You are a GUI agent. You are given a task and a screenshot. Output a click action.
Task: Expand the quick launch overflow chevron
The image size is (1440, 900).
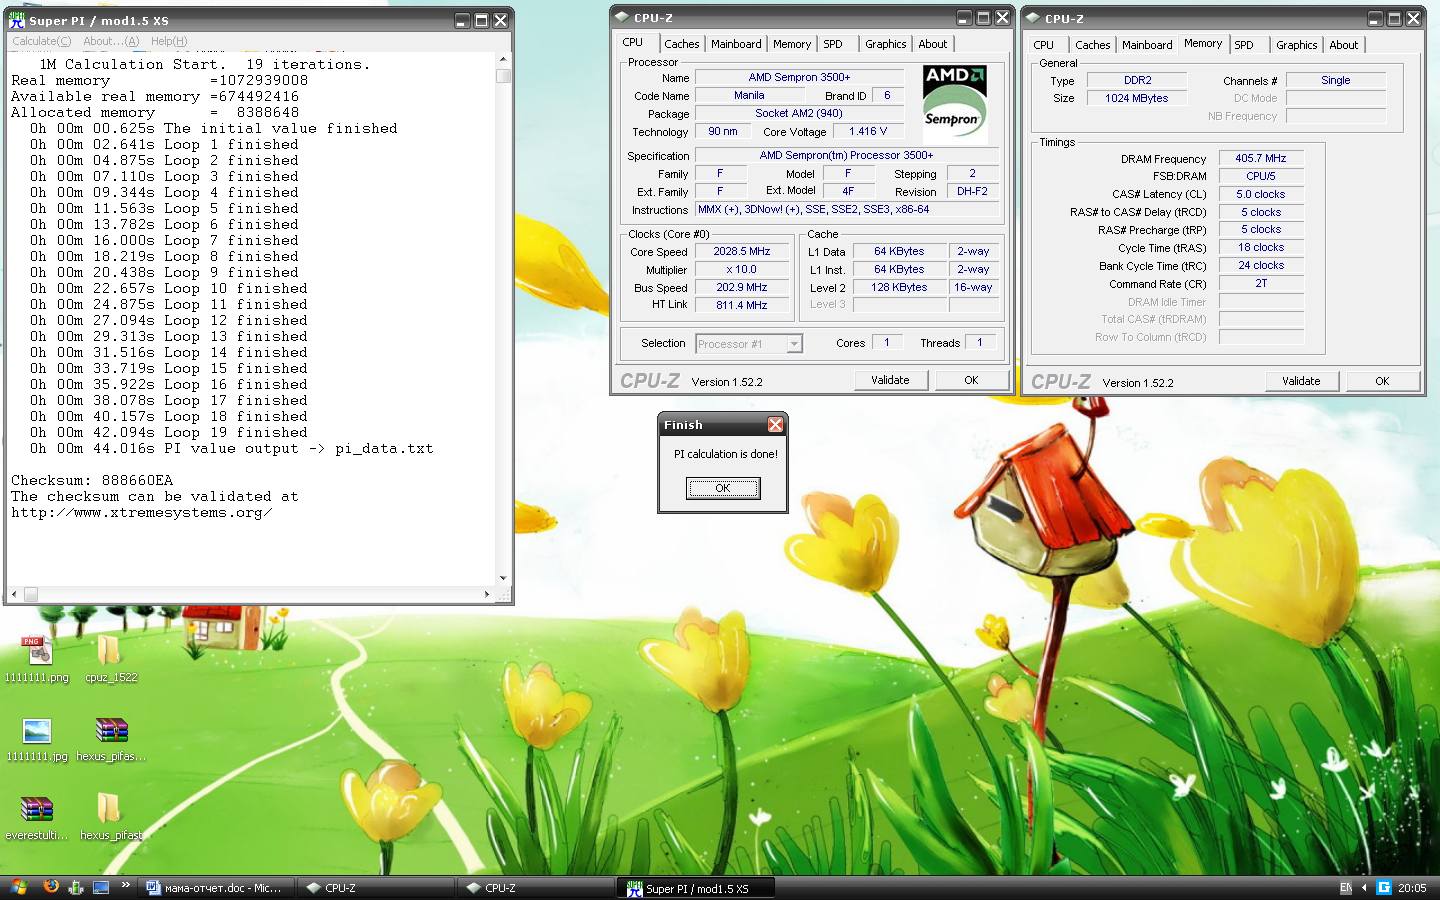pyautogui.click(x=126, y=885)
